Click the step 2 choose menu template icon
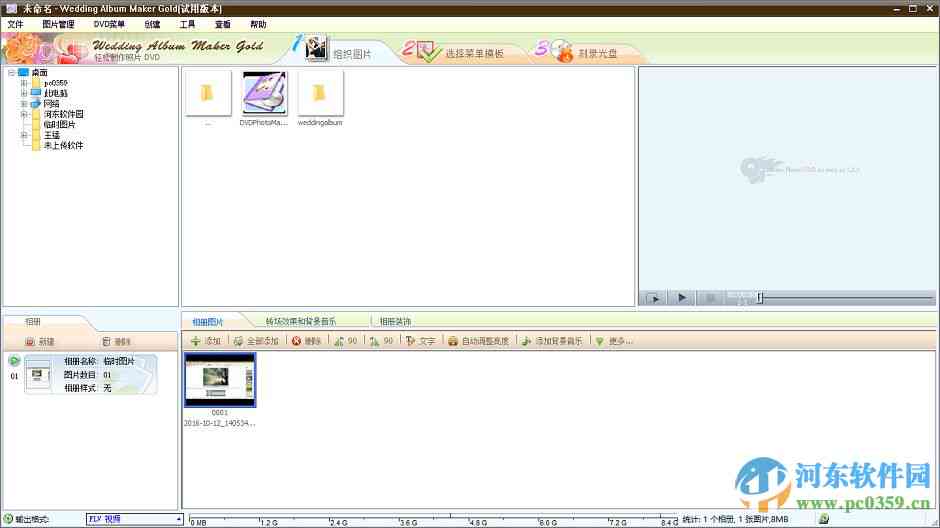The width and height of the screenshot is (940, 528). 428,52
